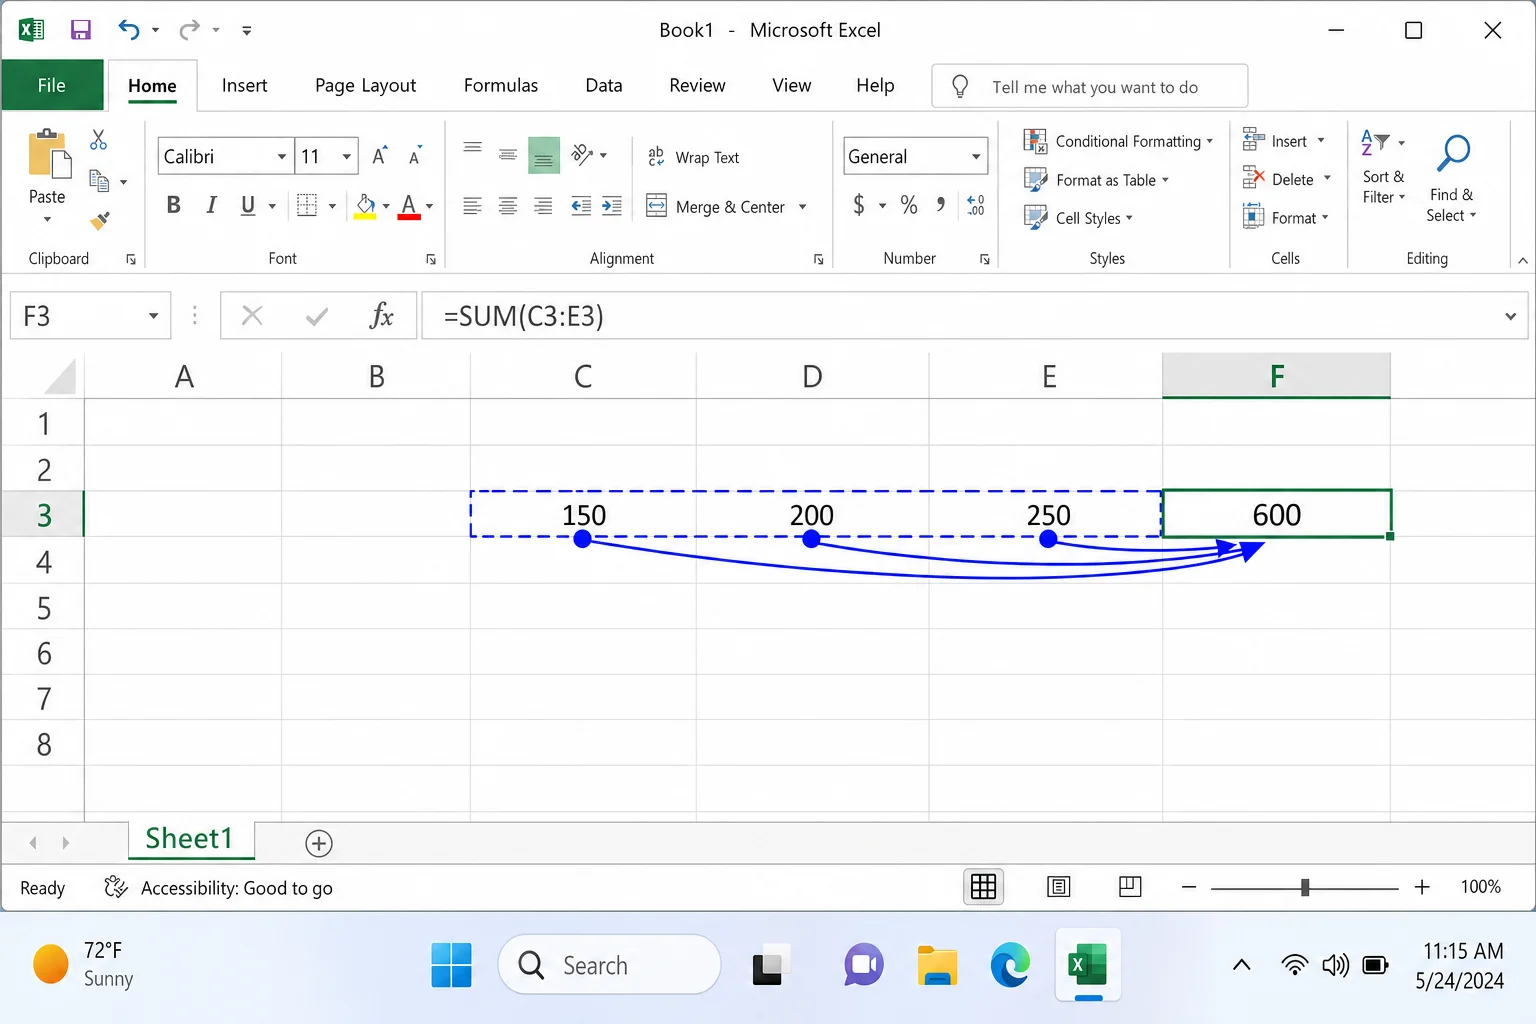Viewport: 1536px width, 1024px height.
Task: Open Cell Styles gallery
Action: (x=1078, y=218)
